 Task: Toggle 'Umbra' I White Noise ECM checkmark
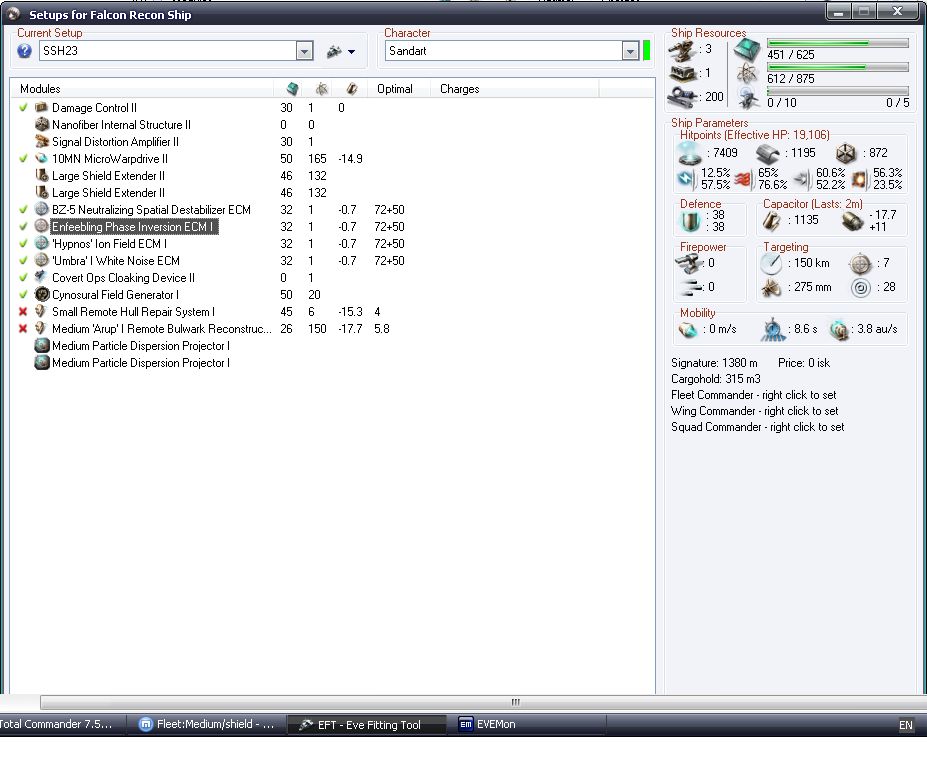(23, 261)
